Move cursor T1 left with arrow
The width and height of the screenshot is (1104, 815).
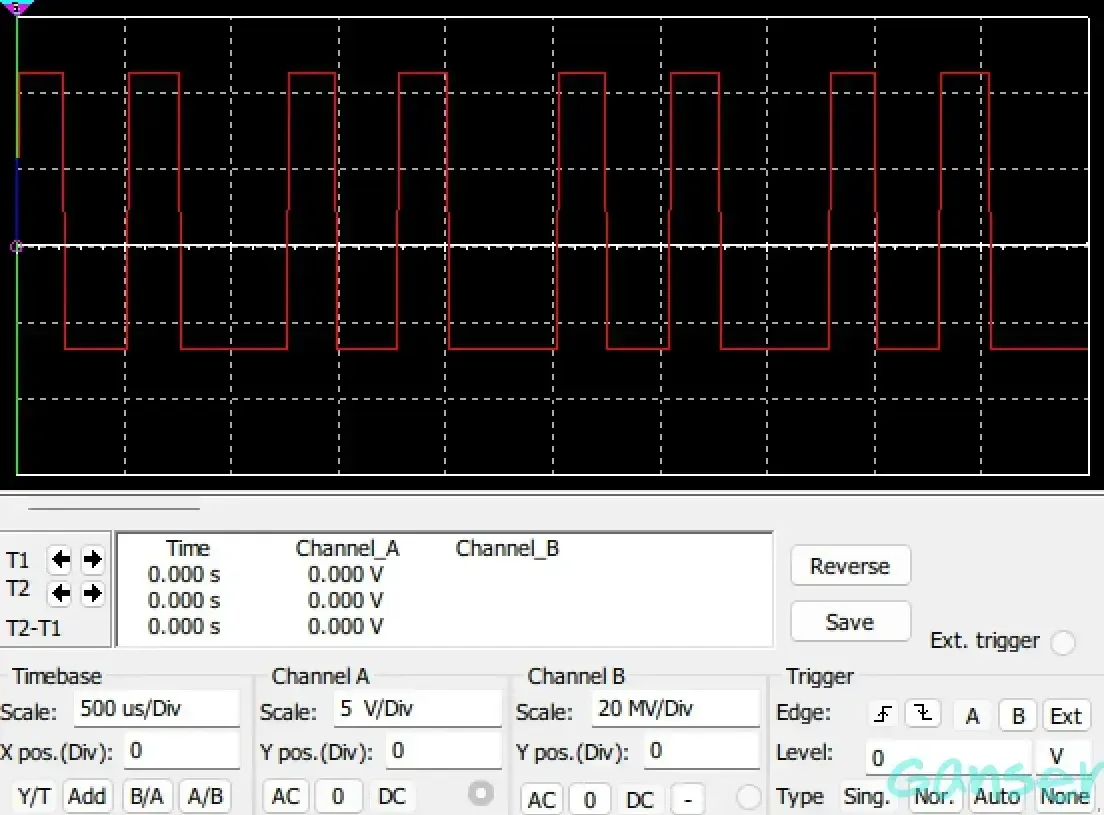61,559
